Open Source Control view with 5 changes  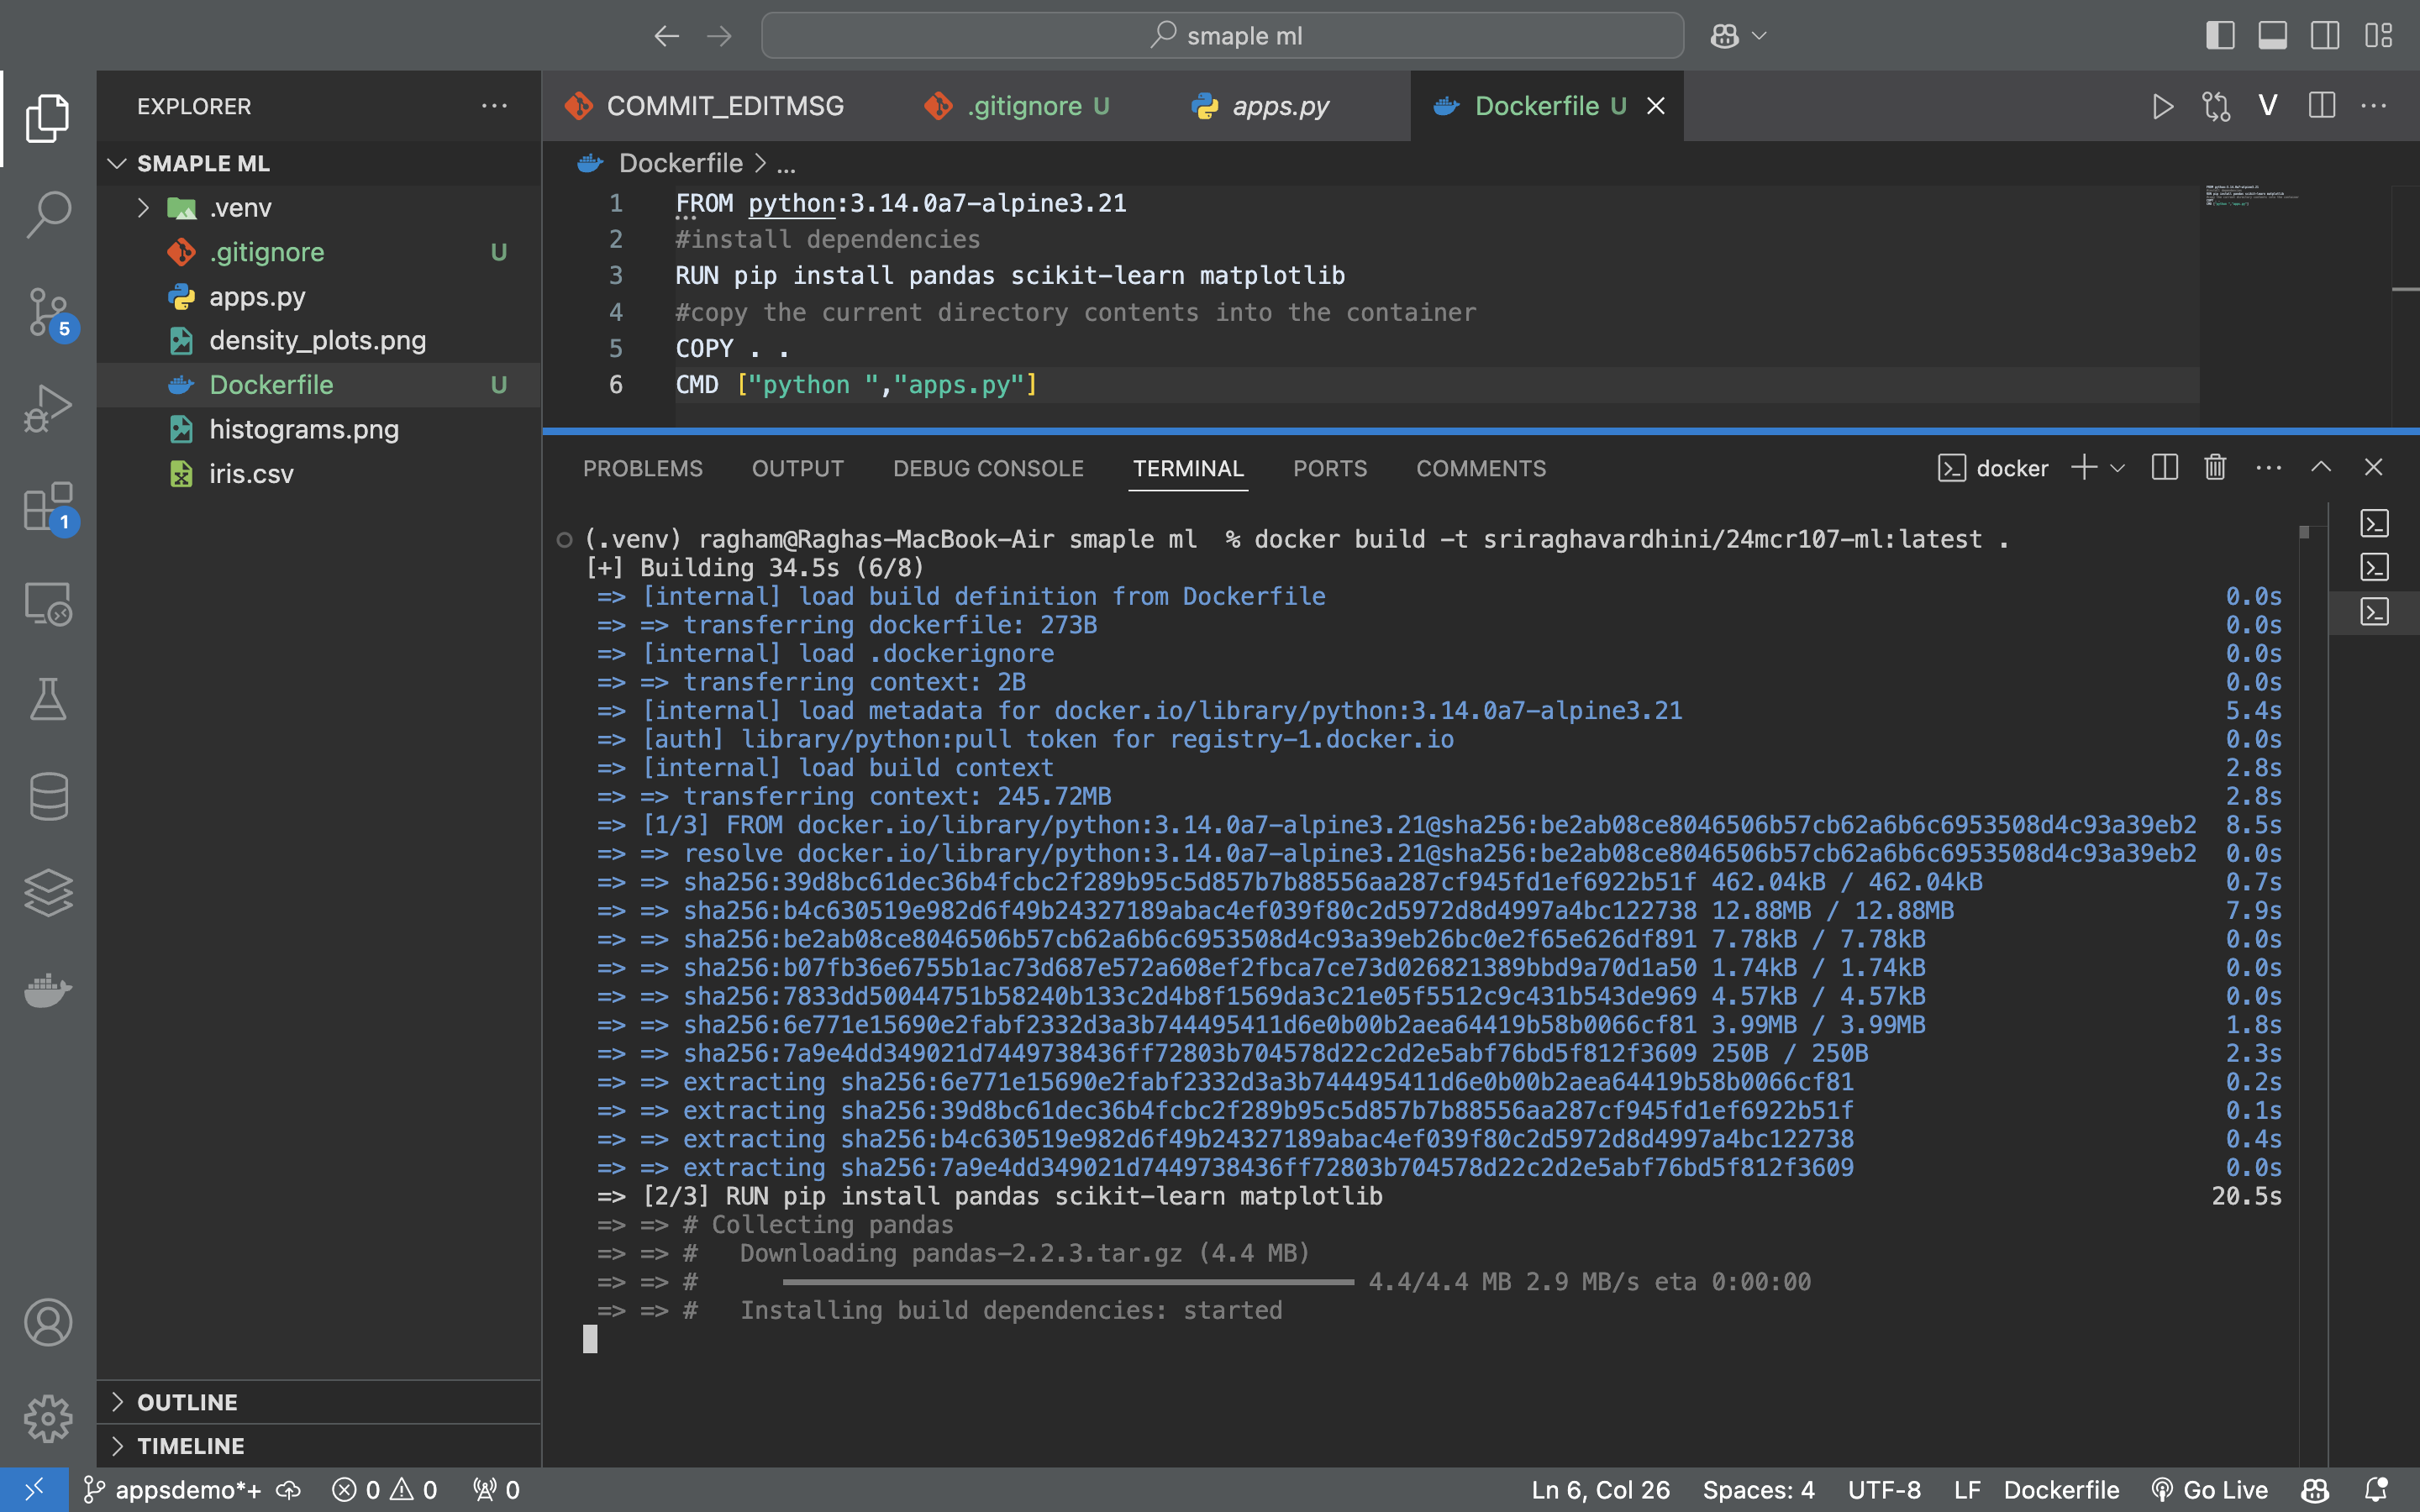click(48, 312)
